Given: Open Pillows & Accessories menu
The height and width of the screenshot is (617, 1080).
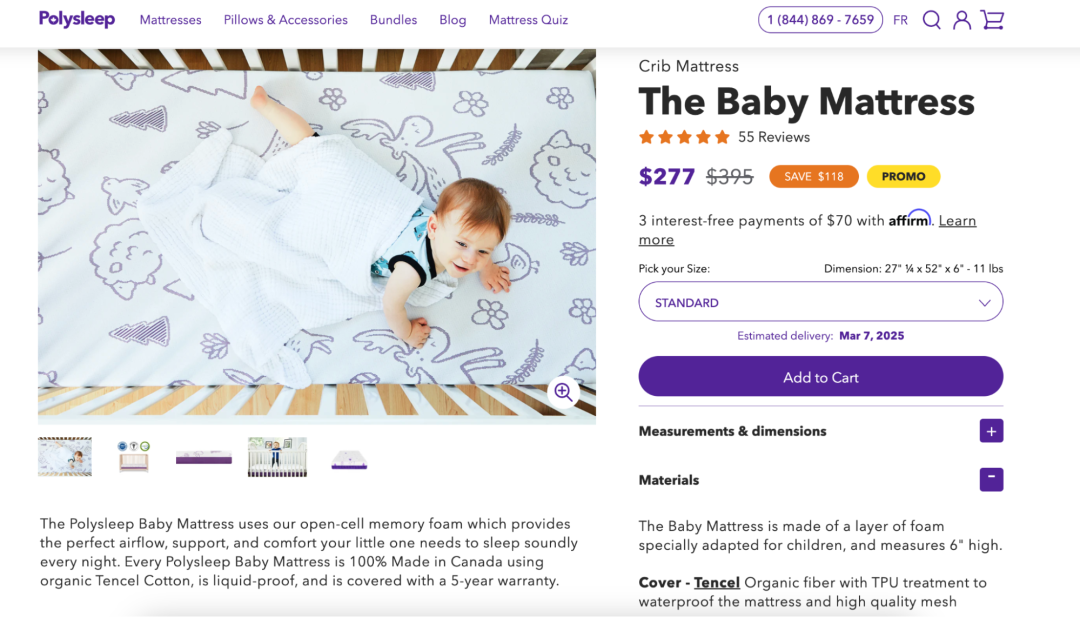Looking at the screenshot, I should 285,20.
